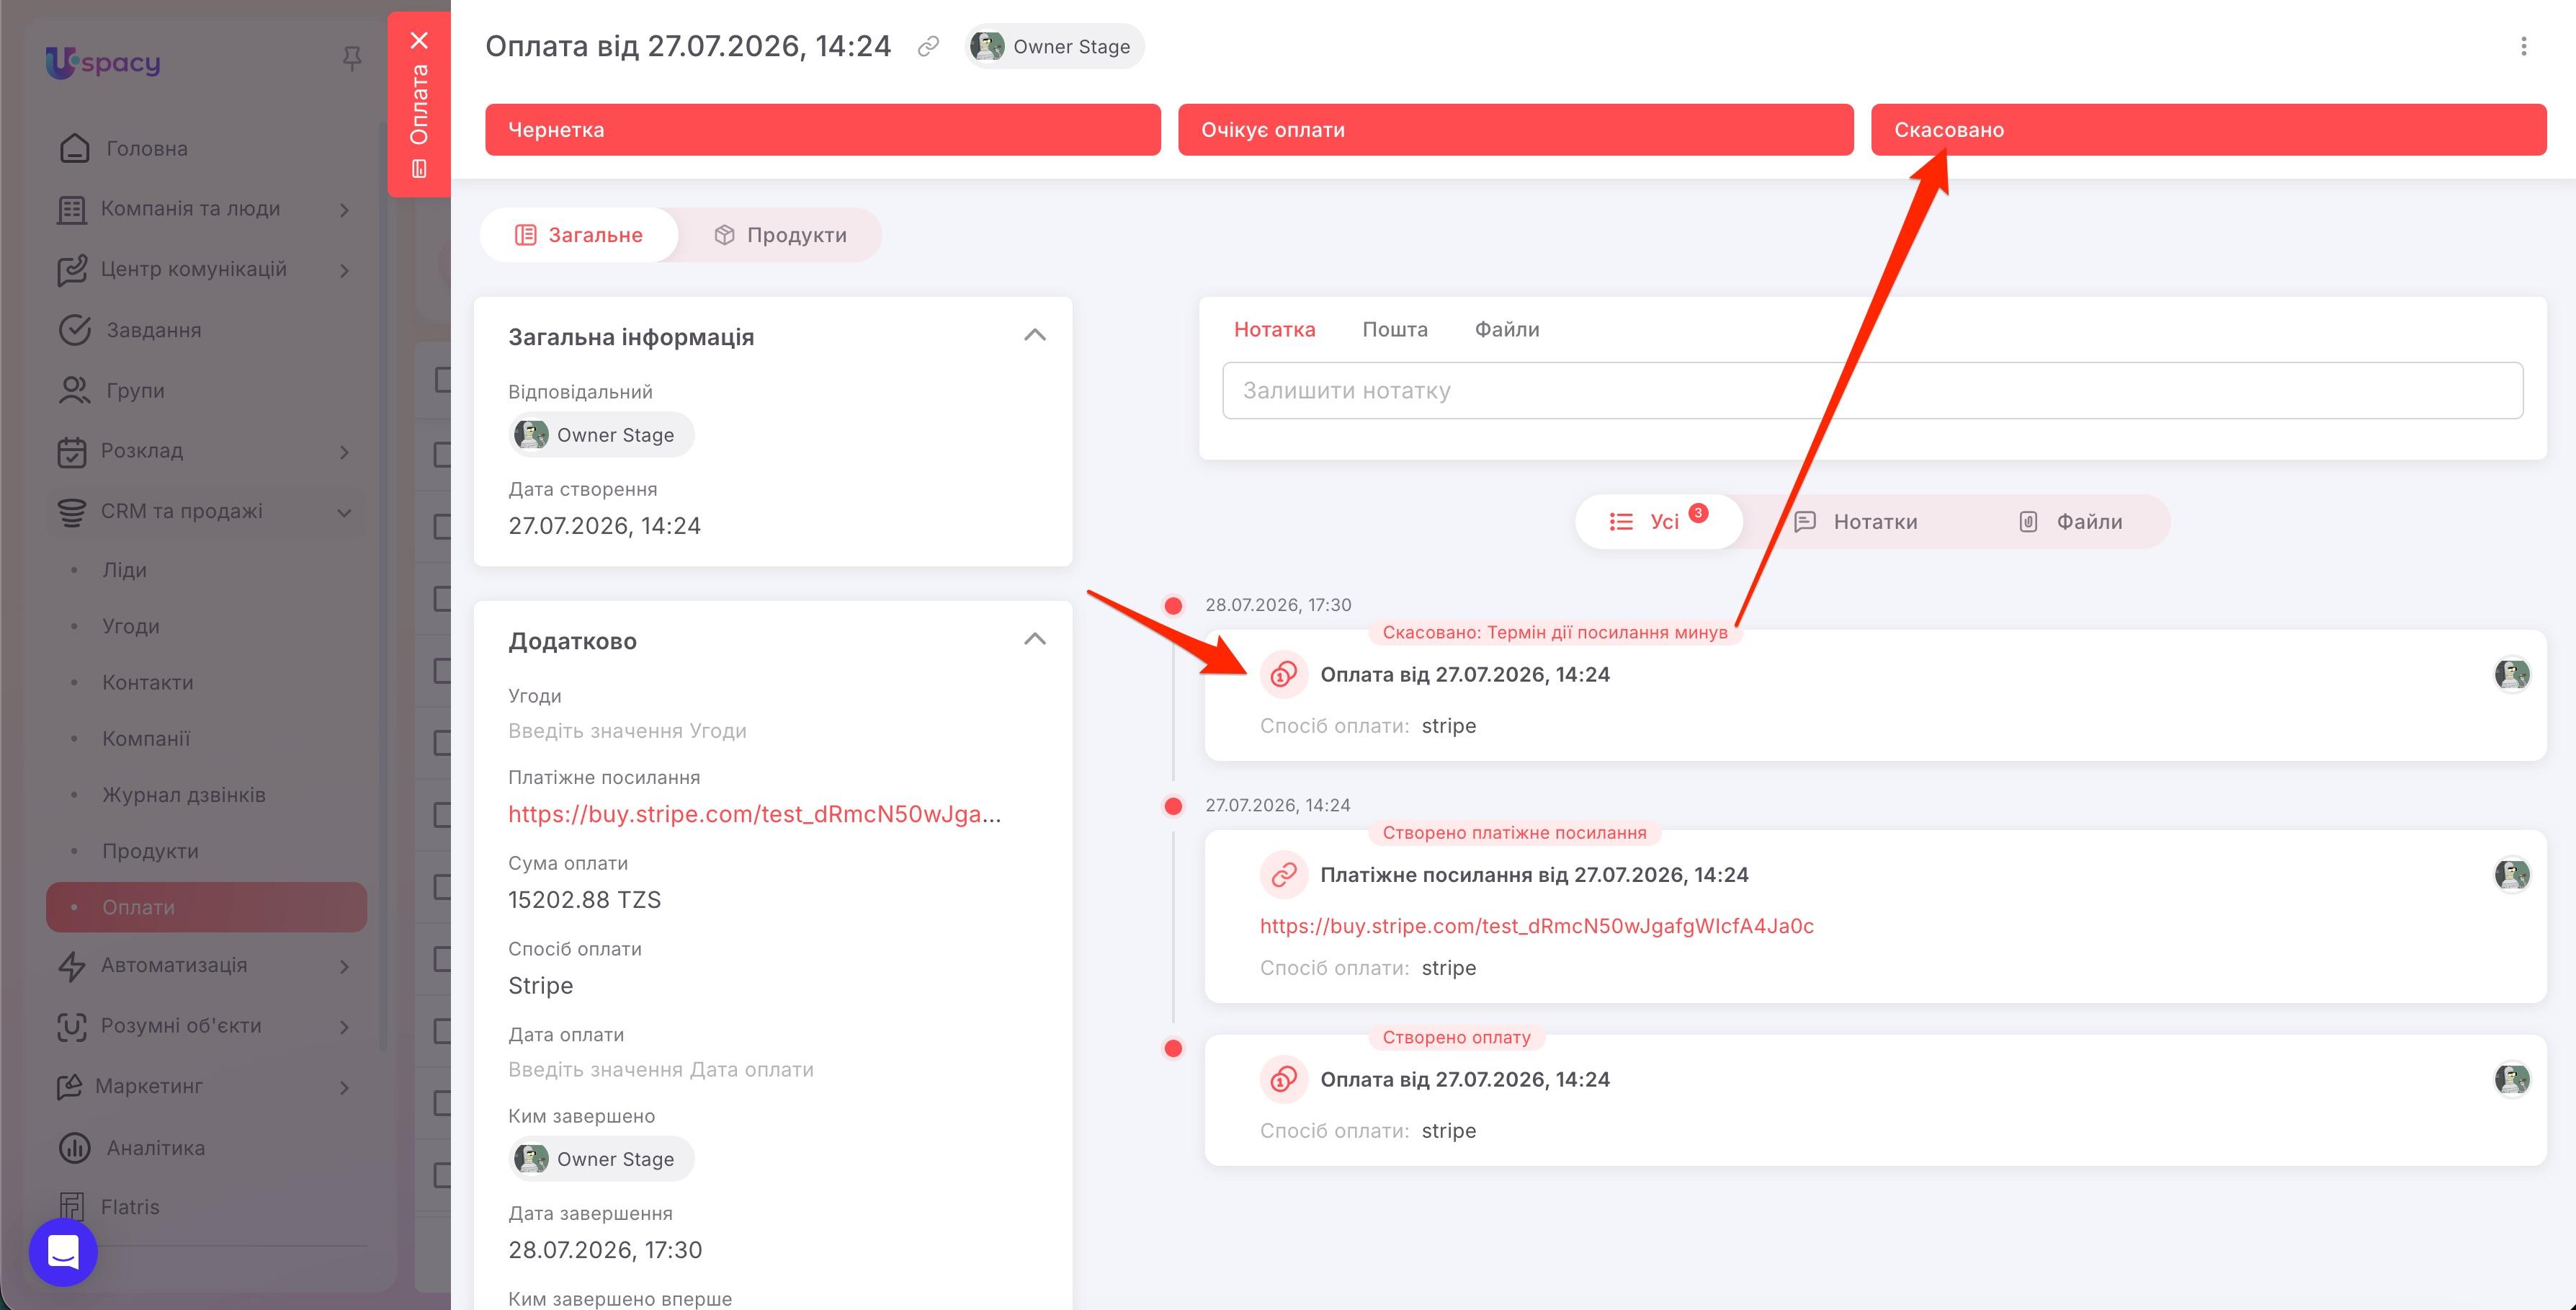Expand the Автоматизація submenu arrow
The image size is (2576, 1310).
[344, 967]
